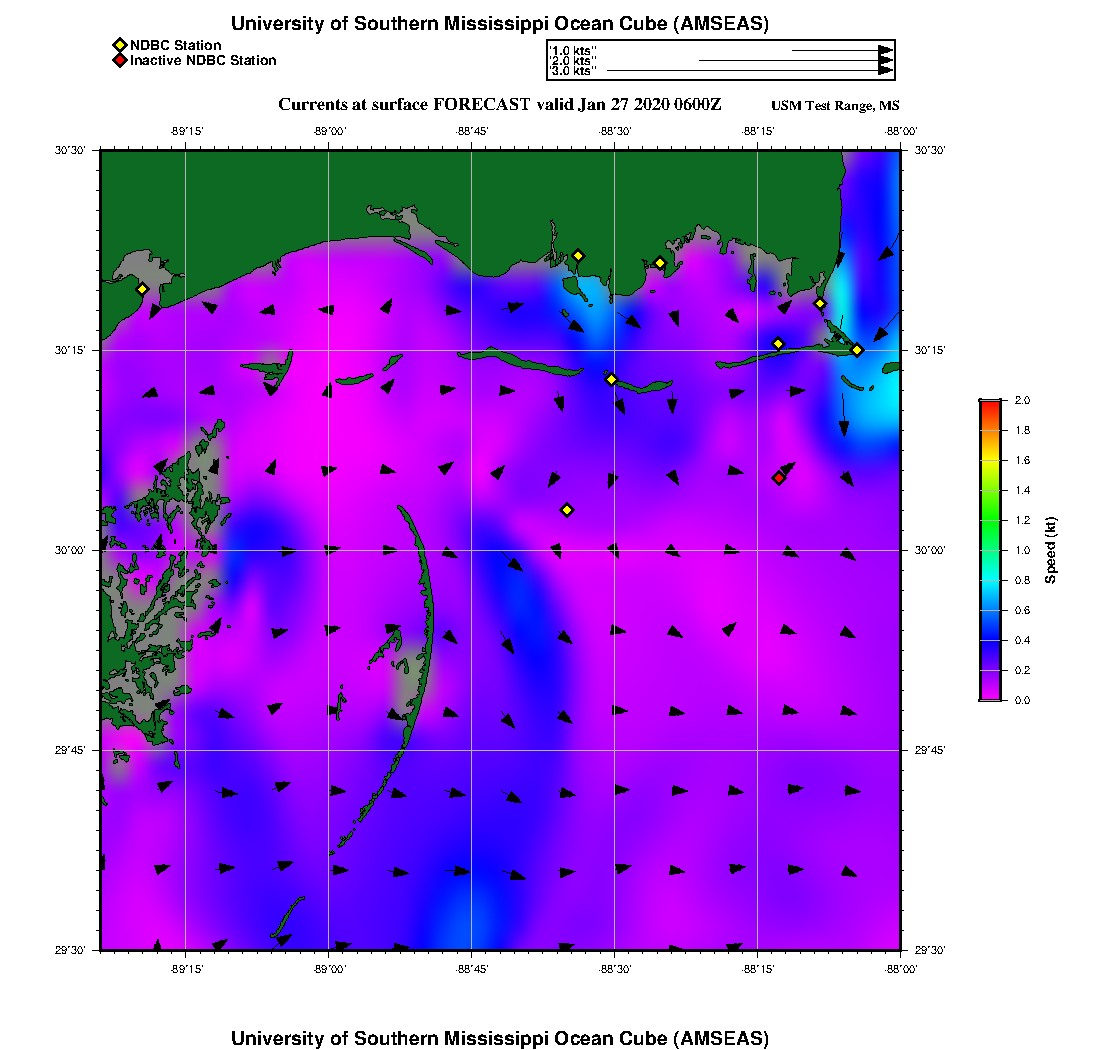Click yellow station marker just right of northernmost one
The image size is (1100, 1050).
point(660,263)
